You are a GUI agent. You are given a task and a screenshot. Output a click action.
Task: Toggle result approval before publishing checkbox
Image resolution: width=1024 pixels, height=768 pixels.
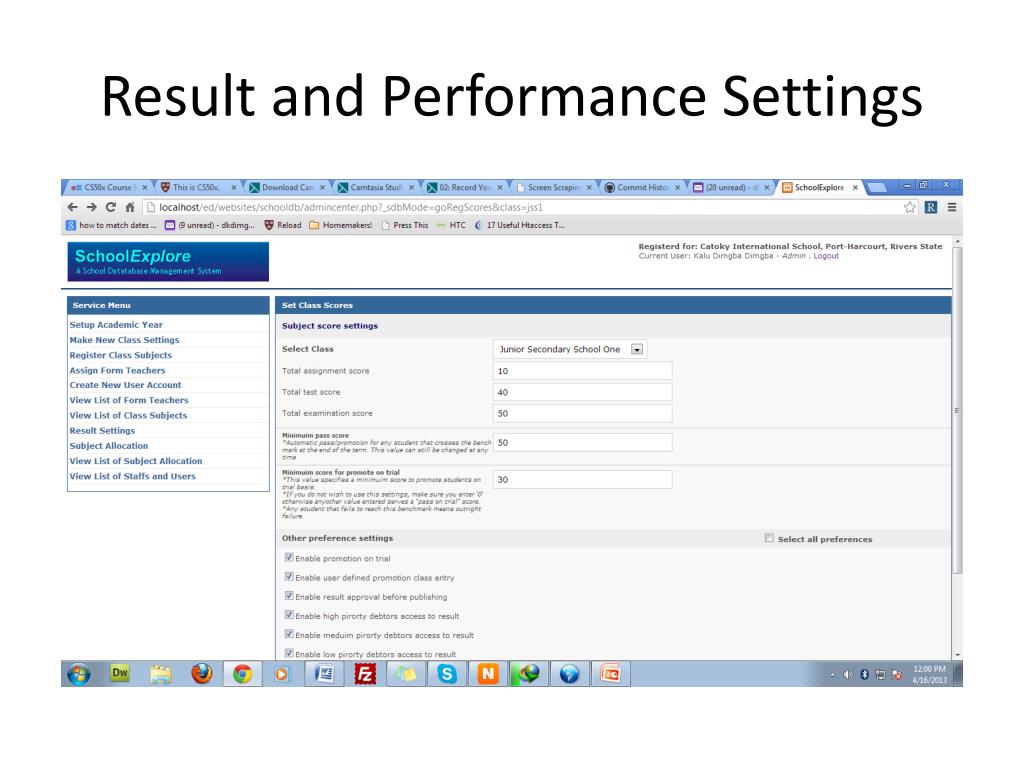click(x=289, y=596)
